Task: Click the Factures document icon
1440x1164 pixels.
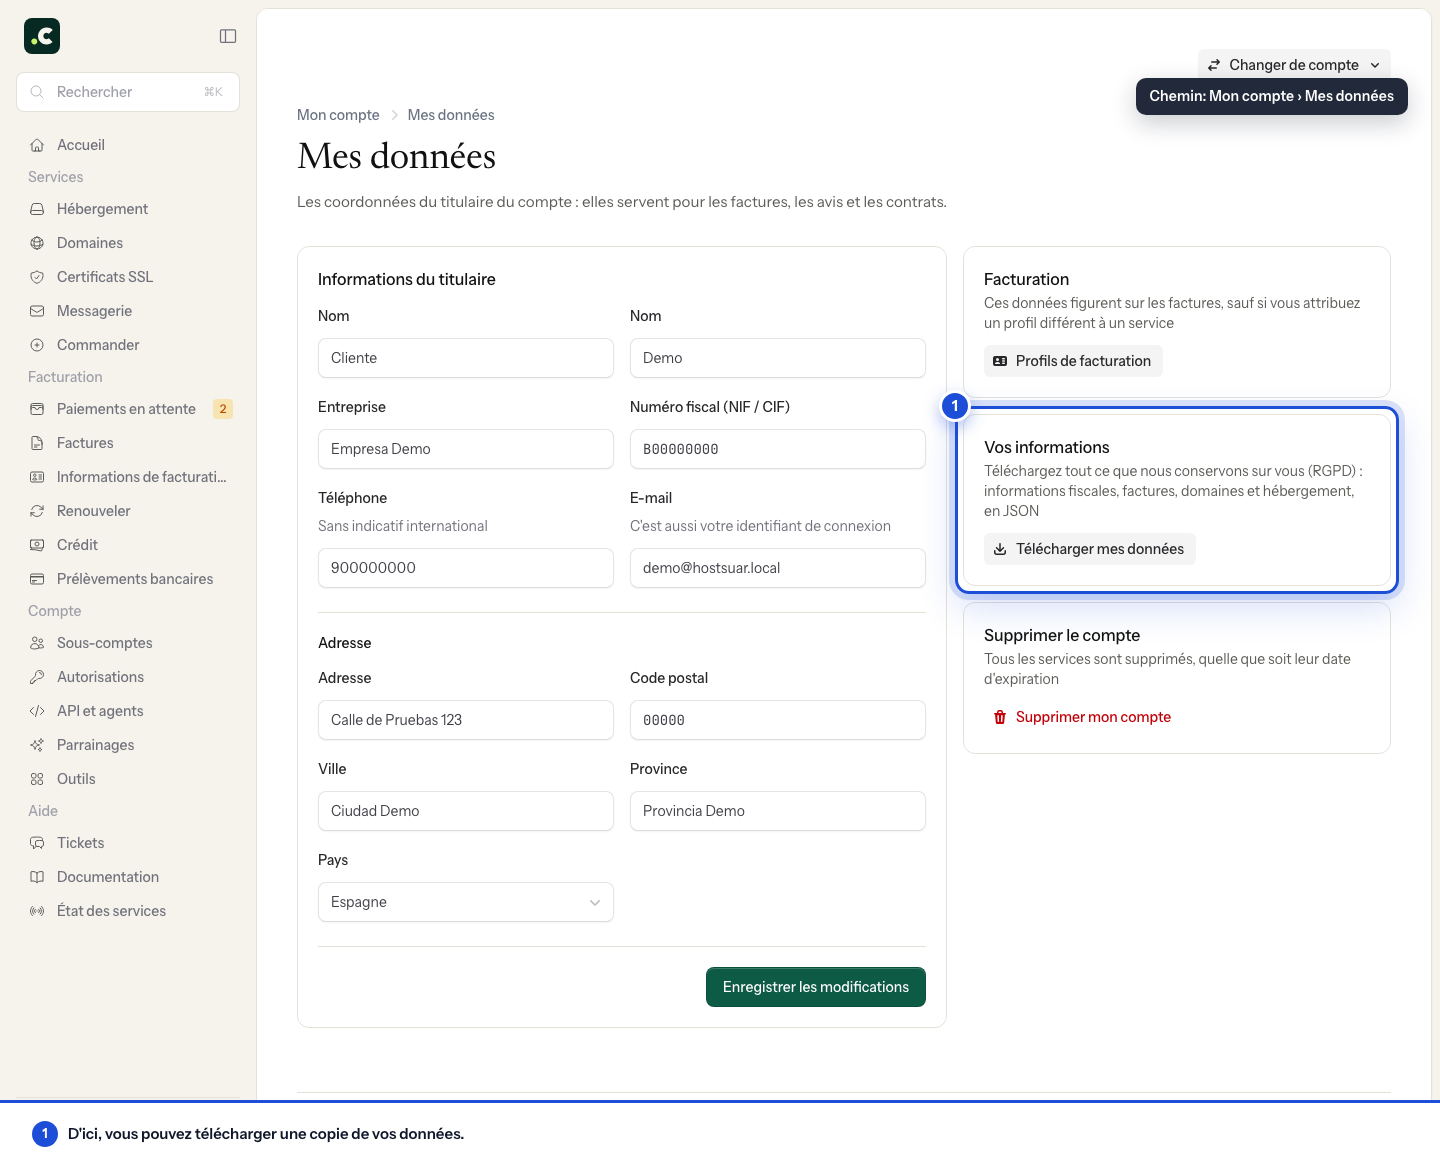Action: coord(37,443)
